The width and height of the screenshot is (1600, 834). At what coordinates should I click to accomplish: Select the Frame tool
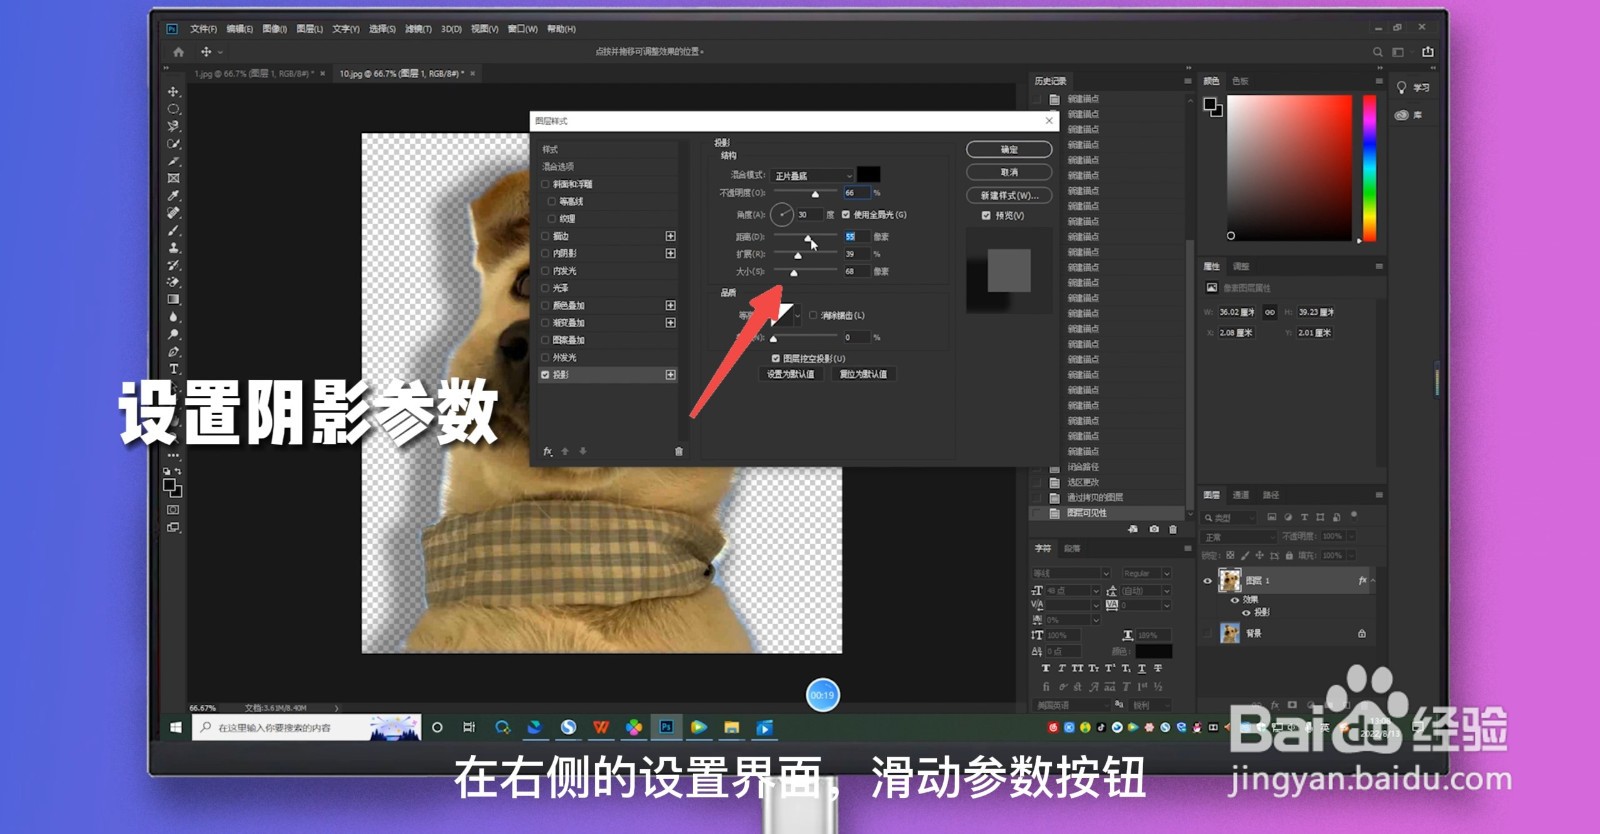point(173,178)
